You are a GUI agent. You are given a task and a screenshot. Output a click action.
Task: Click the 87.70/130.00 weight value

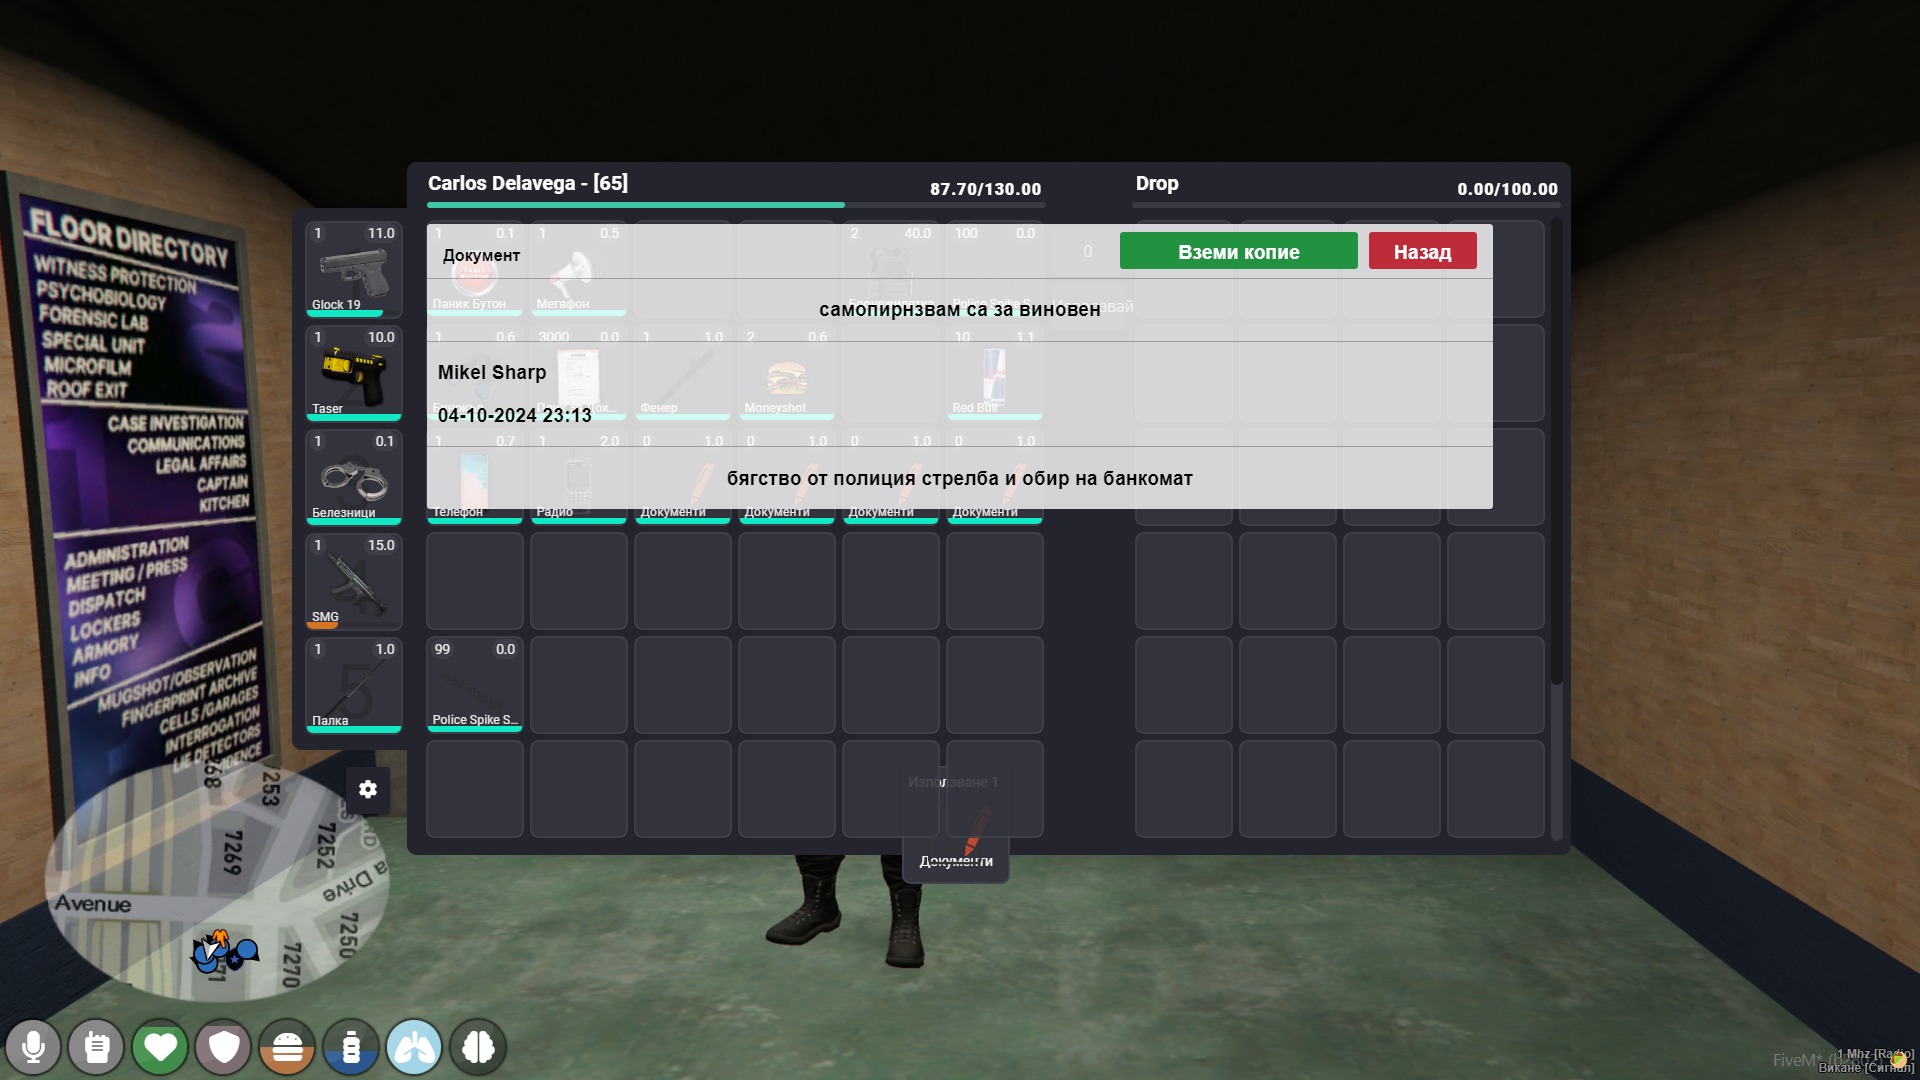[986, 189]
